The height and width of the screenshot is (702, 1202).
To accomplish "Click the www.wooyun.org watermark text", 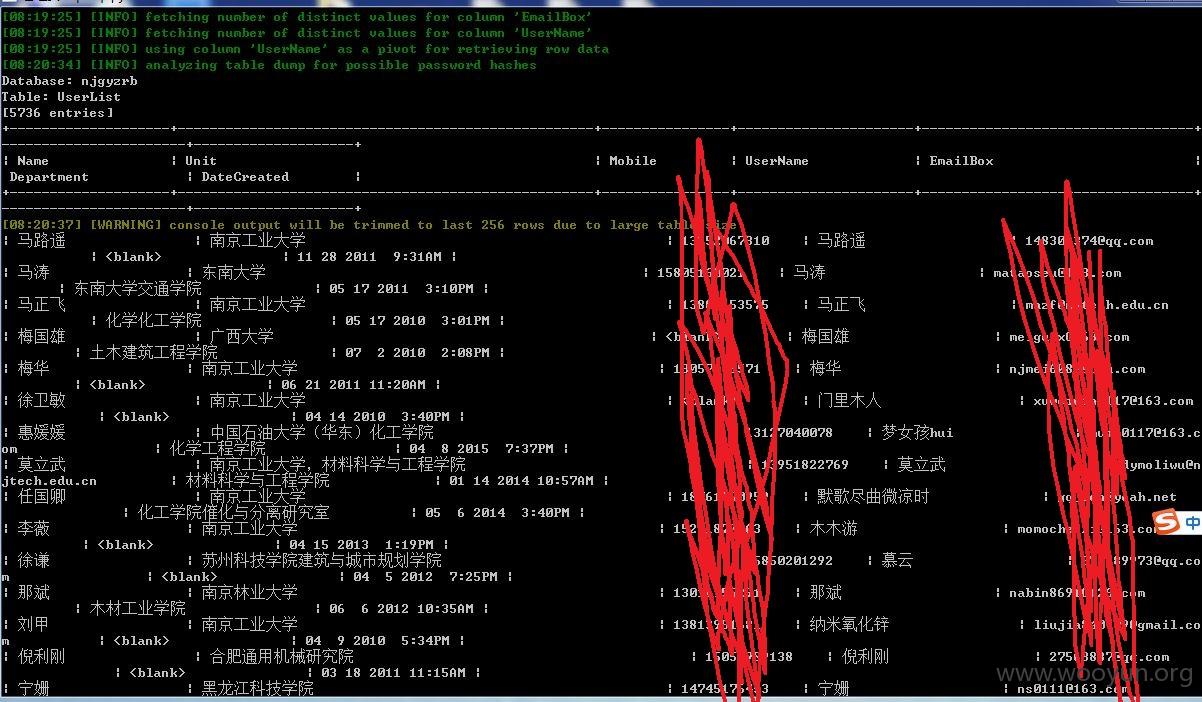I will click(1094, 674).
